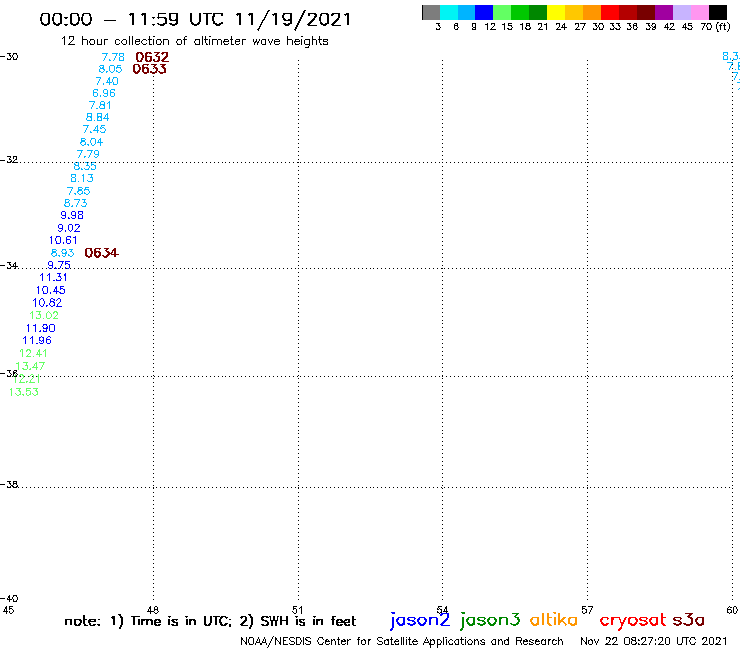Click the '12 hour collection' subtitle

194,41
